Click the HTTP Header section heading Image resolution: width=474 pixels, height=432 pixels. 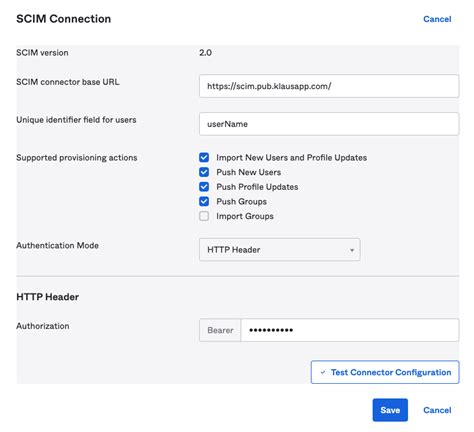pos(48,297)
